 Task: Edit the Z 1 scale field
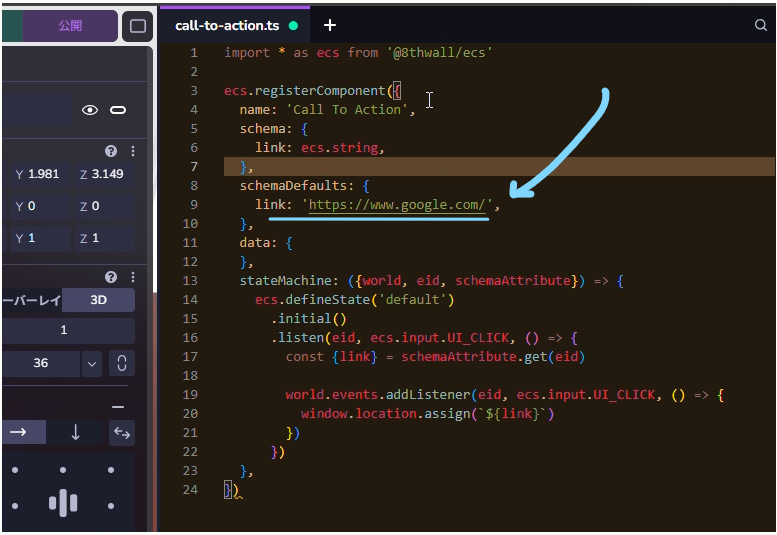104,238
